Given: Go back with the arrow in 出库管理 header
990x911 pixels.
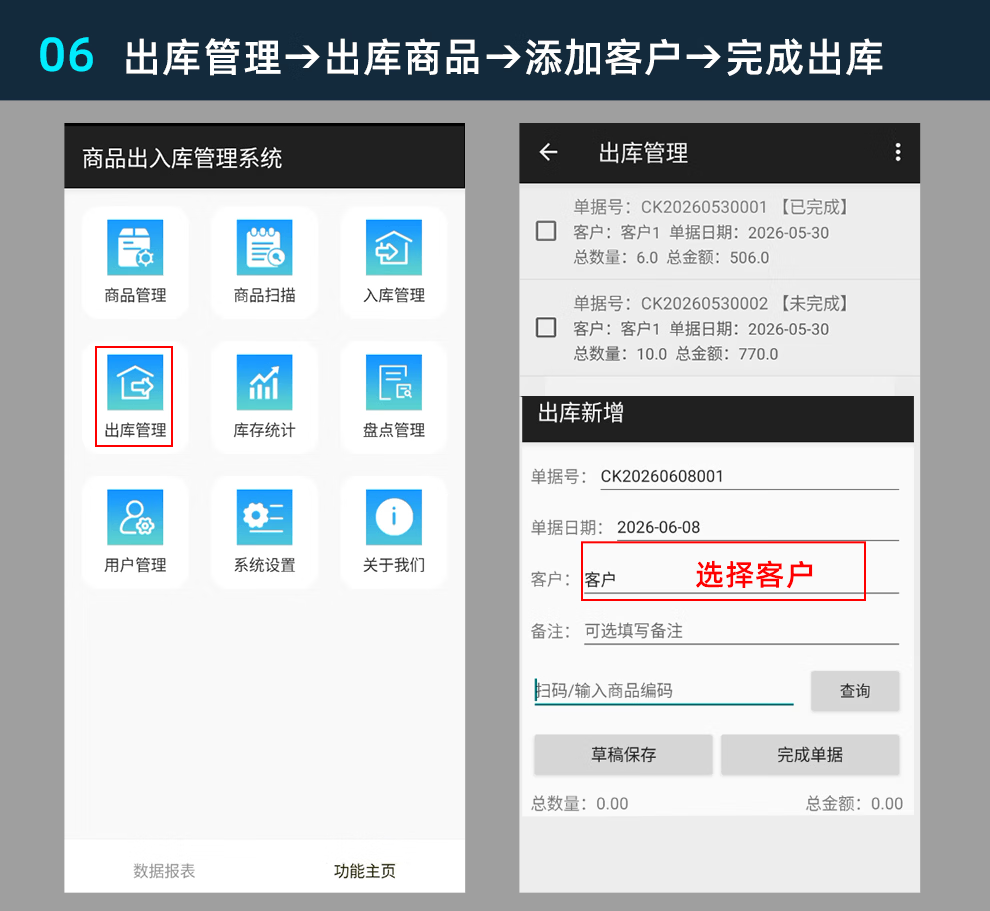Looking at the screenshot, I should [x=548, y=152].
